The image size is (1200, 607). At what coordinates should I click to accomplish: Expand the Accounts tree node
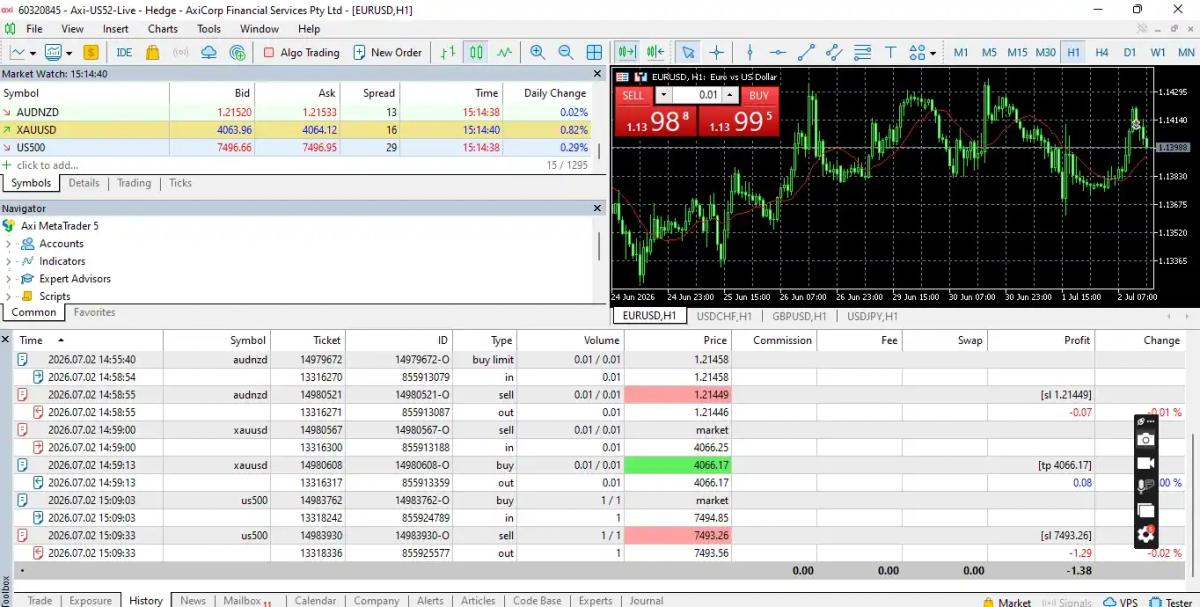[x=8, y=244]
